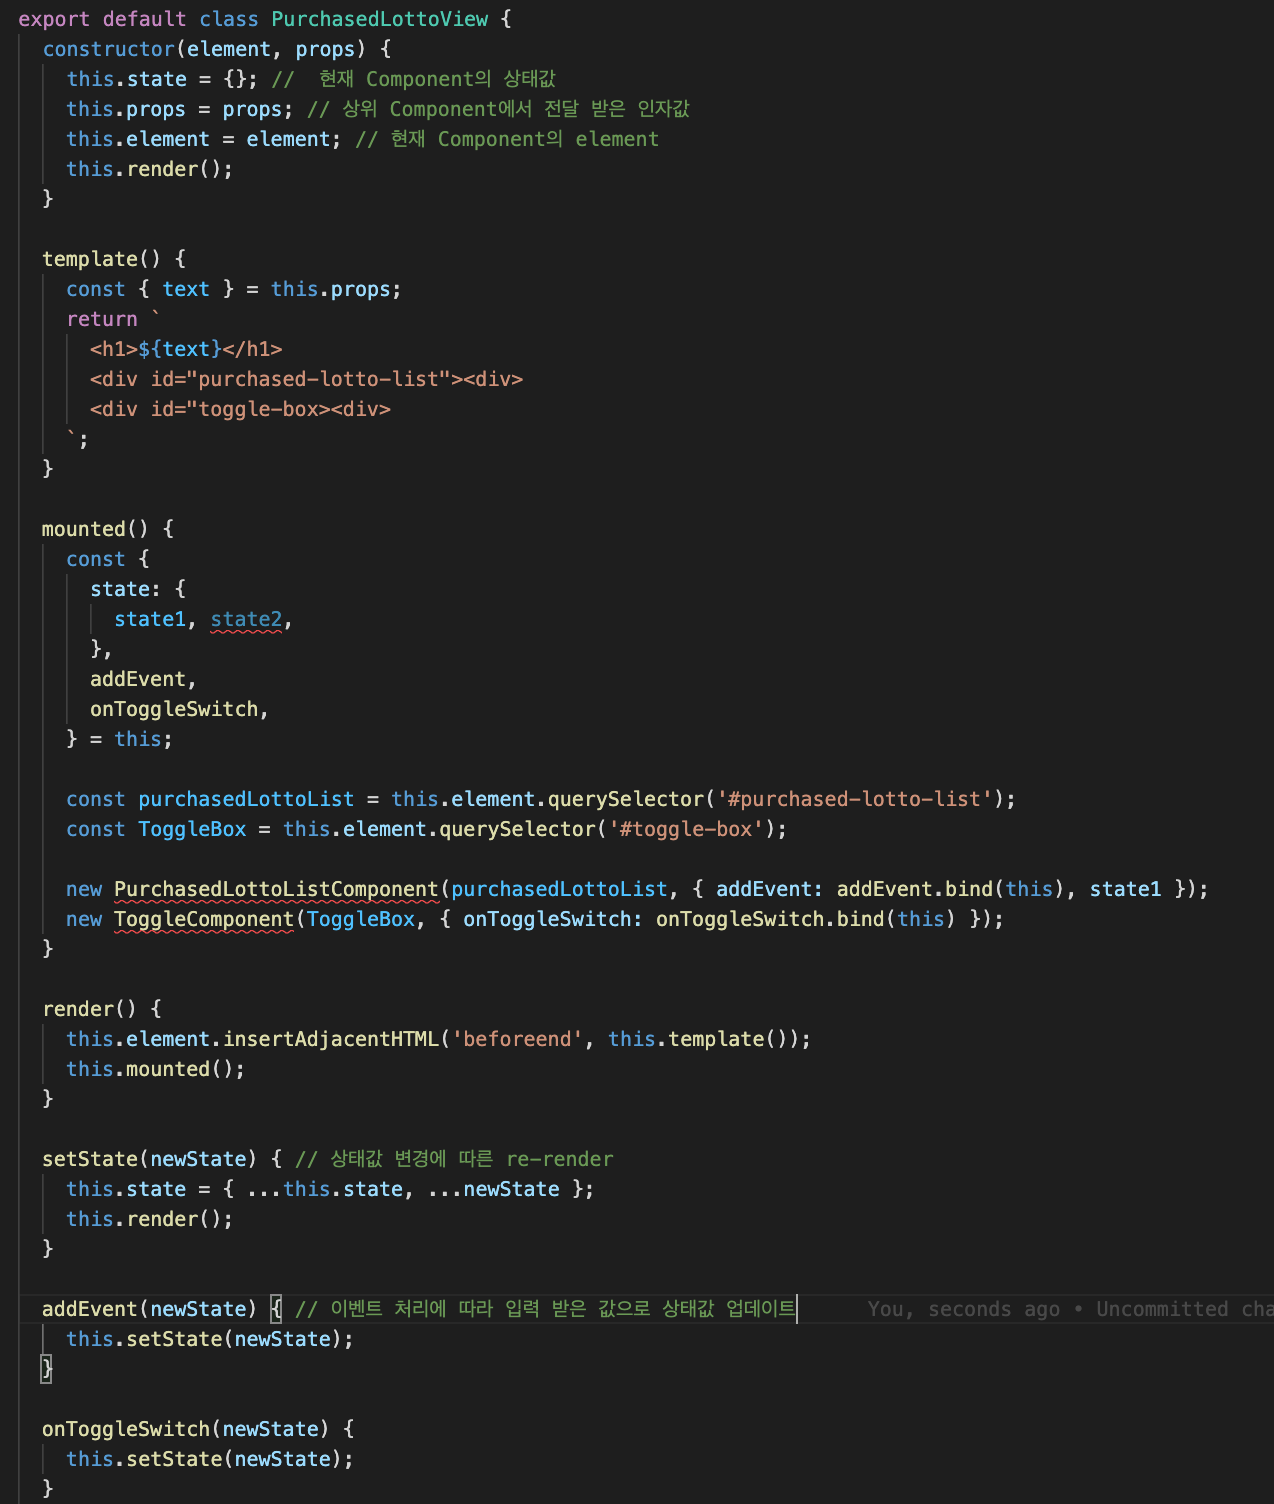Image resolution: width=1274 pixels, height=1504 pixels.
Task: Click addEvent.bind(this) in the component call
Action: tap(951, 889)
